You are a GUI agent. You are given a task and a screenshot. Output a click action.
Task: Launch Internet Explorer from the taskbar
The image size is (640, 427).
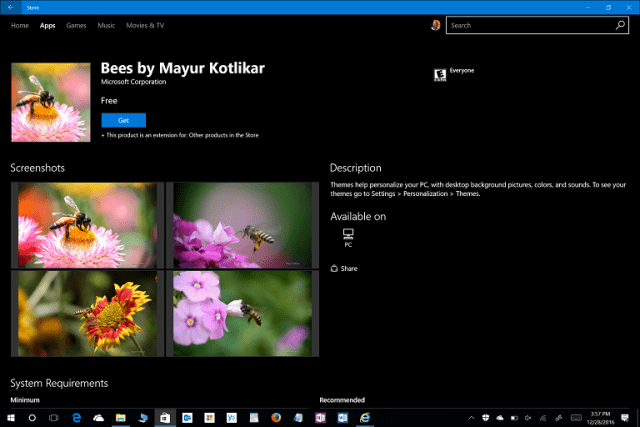point(365,418)
